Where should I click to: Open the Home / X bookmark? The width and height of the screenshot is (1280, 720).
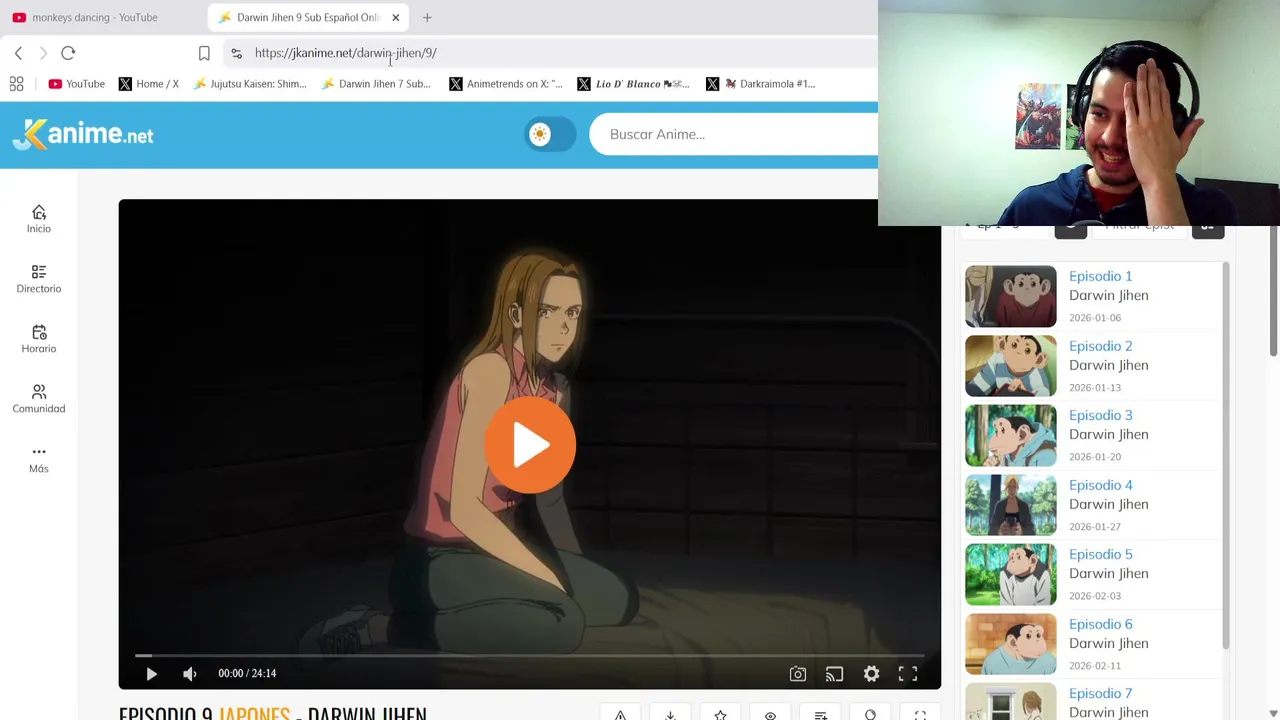point(149,84)
